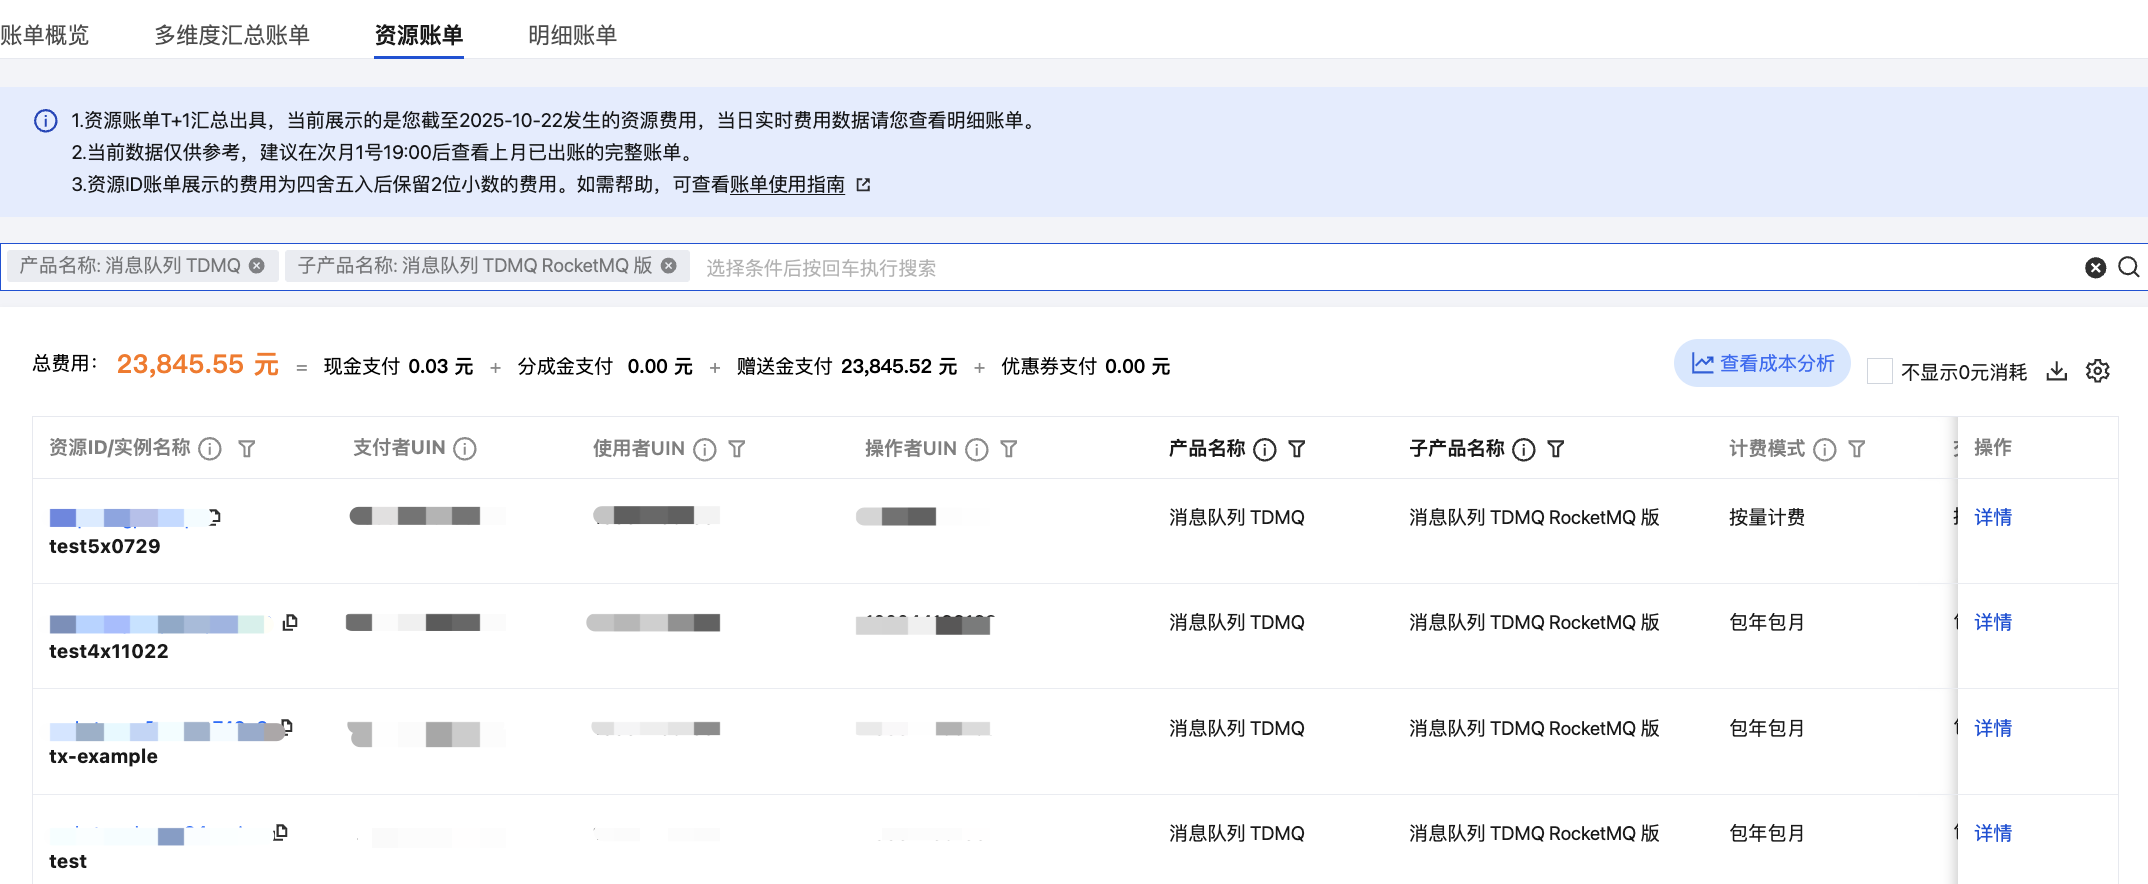Open the 子产品名称 column filter
The image size is (2148, 884).
(x=1556, y=449)
